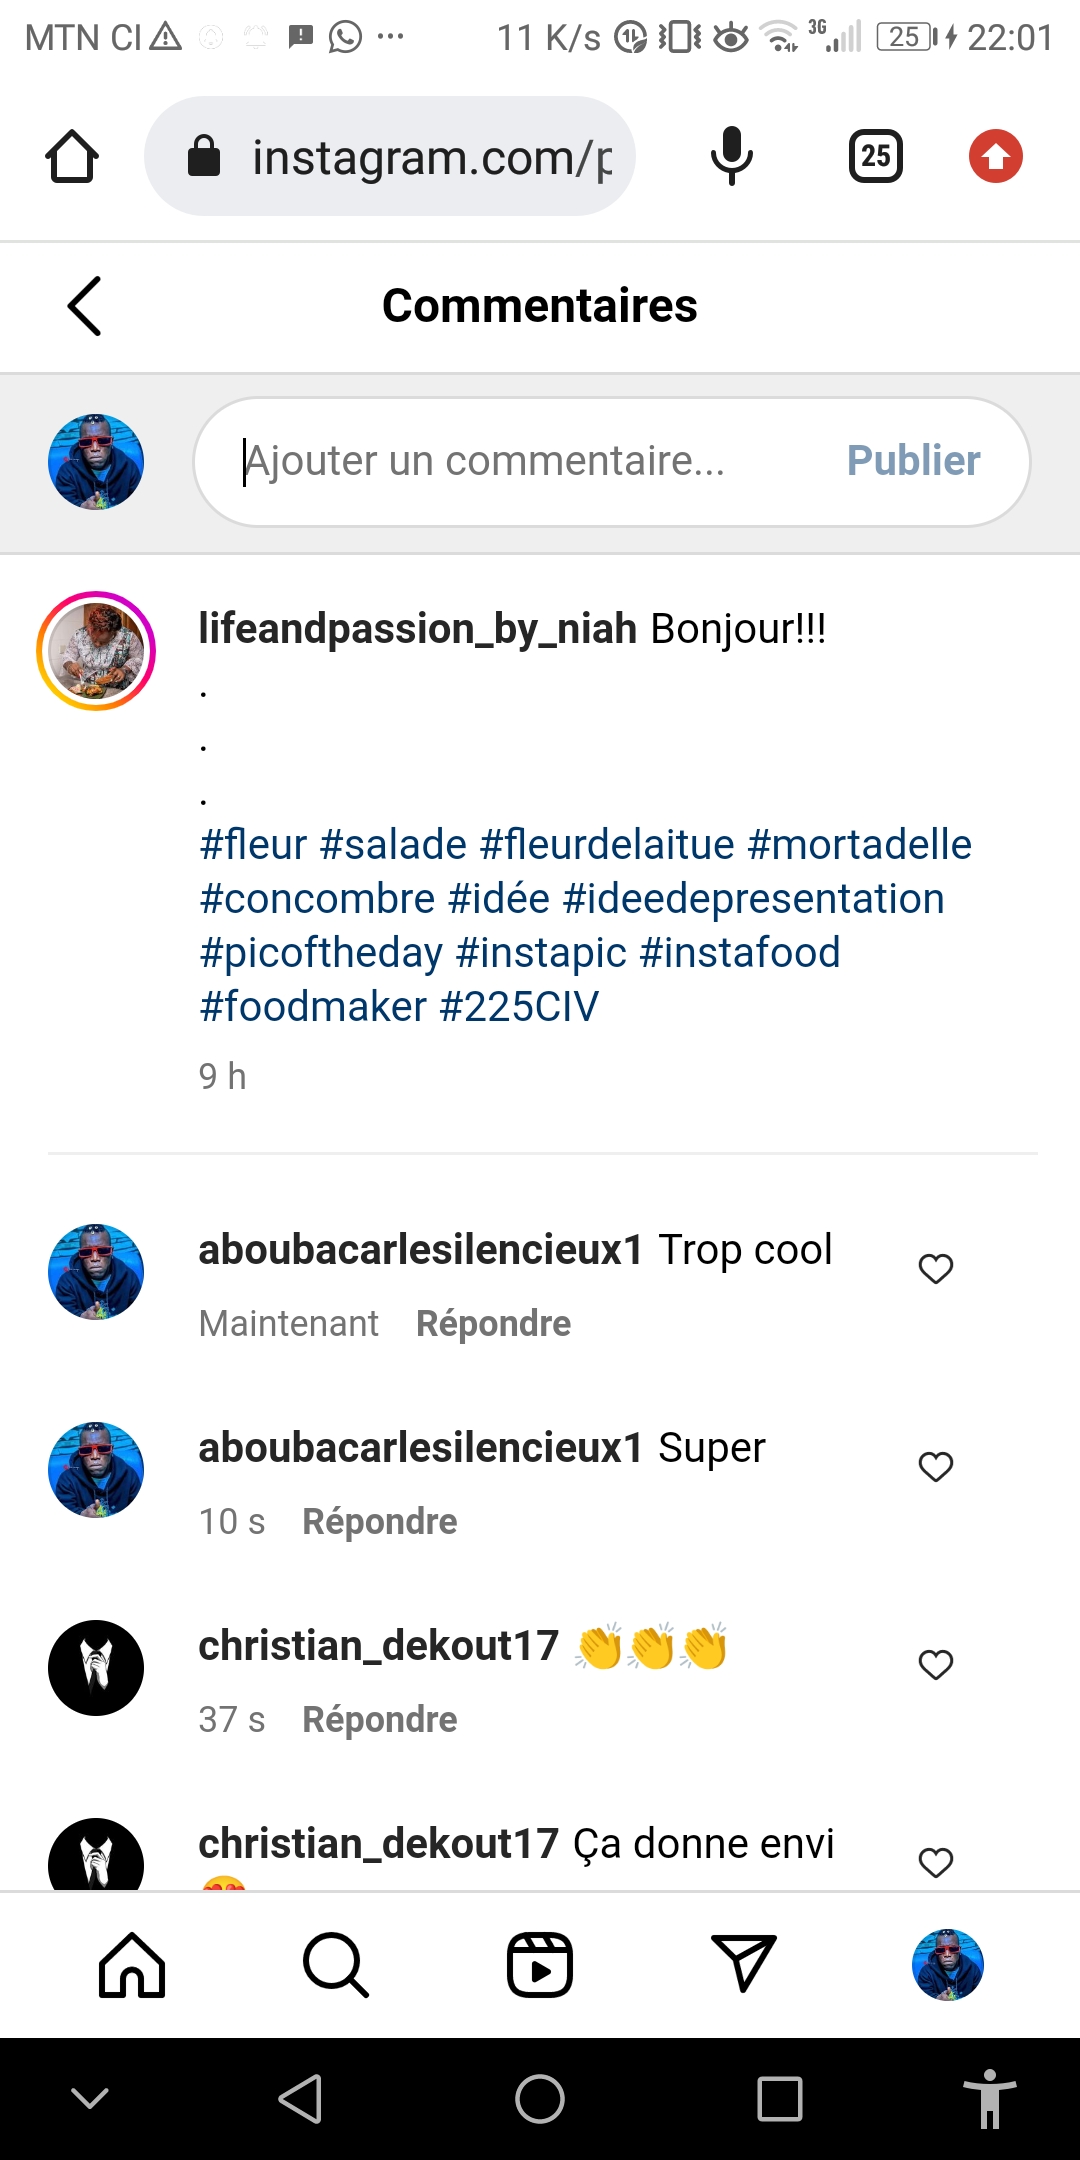Open Instagram search with the magnifier icon
Image resolution: width=1080 pixels, height=2160 pixels.
tap(336, 1965)
